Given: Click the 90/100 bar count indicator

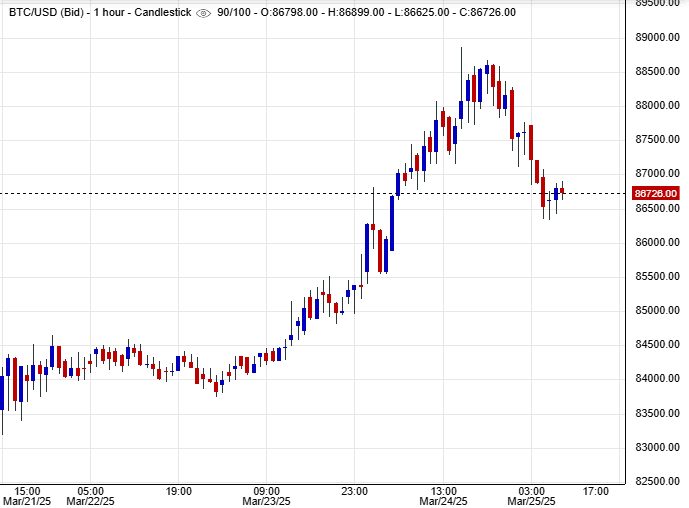Looking at the screenshot, I should click(234, 12).
